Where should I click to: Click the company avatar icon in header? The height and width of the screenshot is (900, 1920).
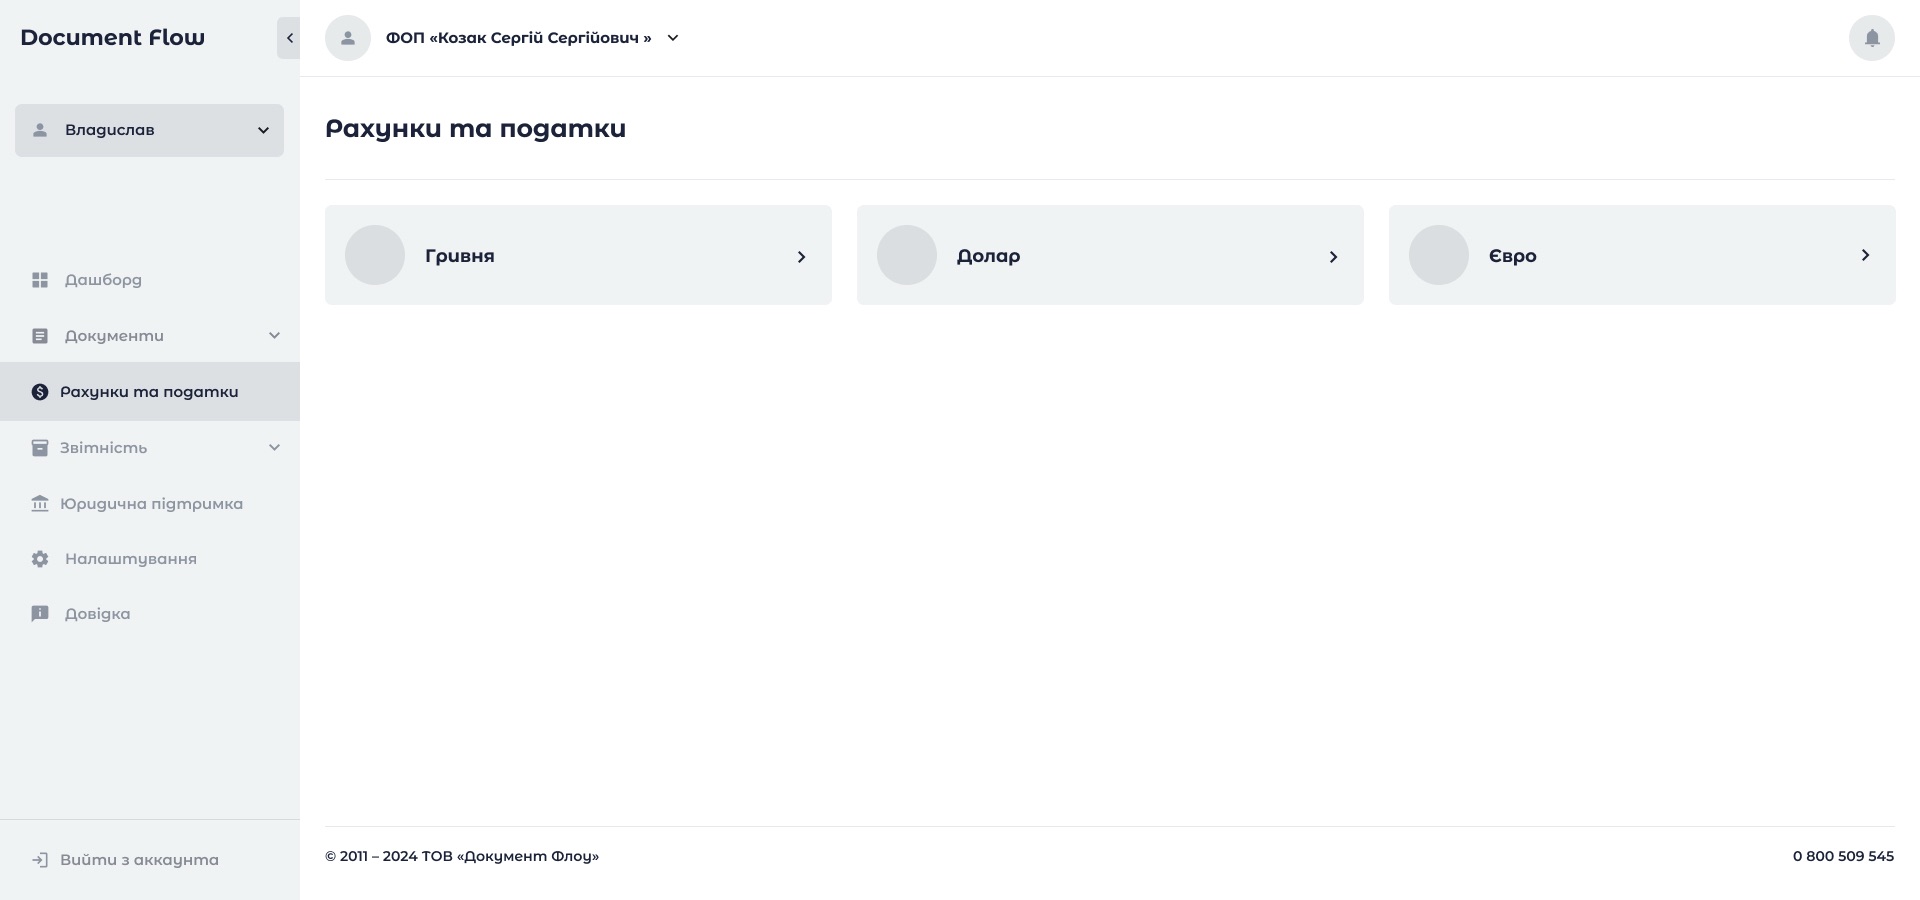coord(348,38)
